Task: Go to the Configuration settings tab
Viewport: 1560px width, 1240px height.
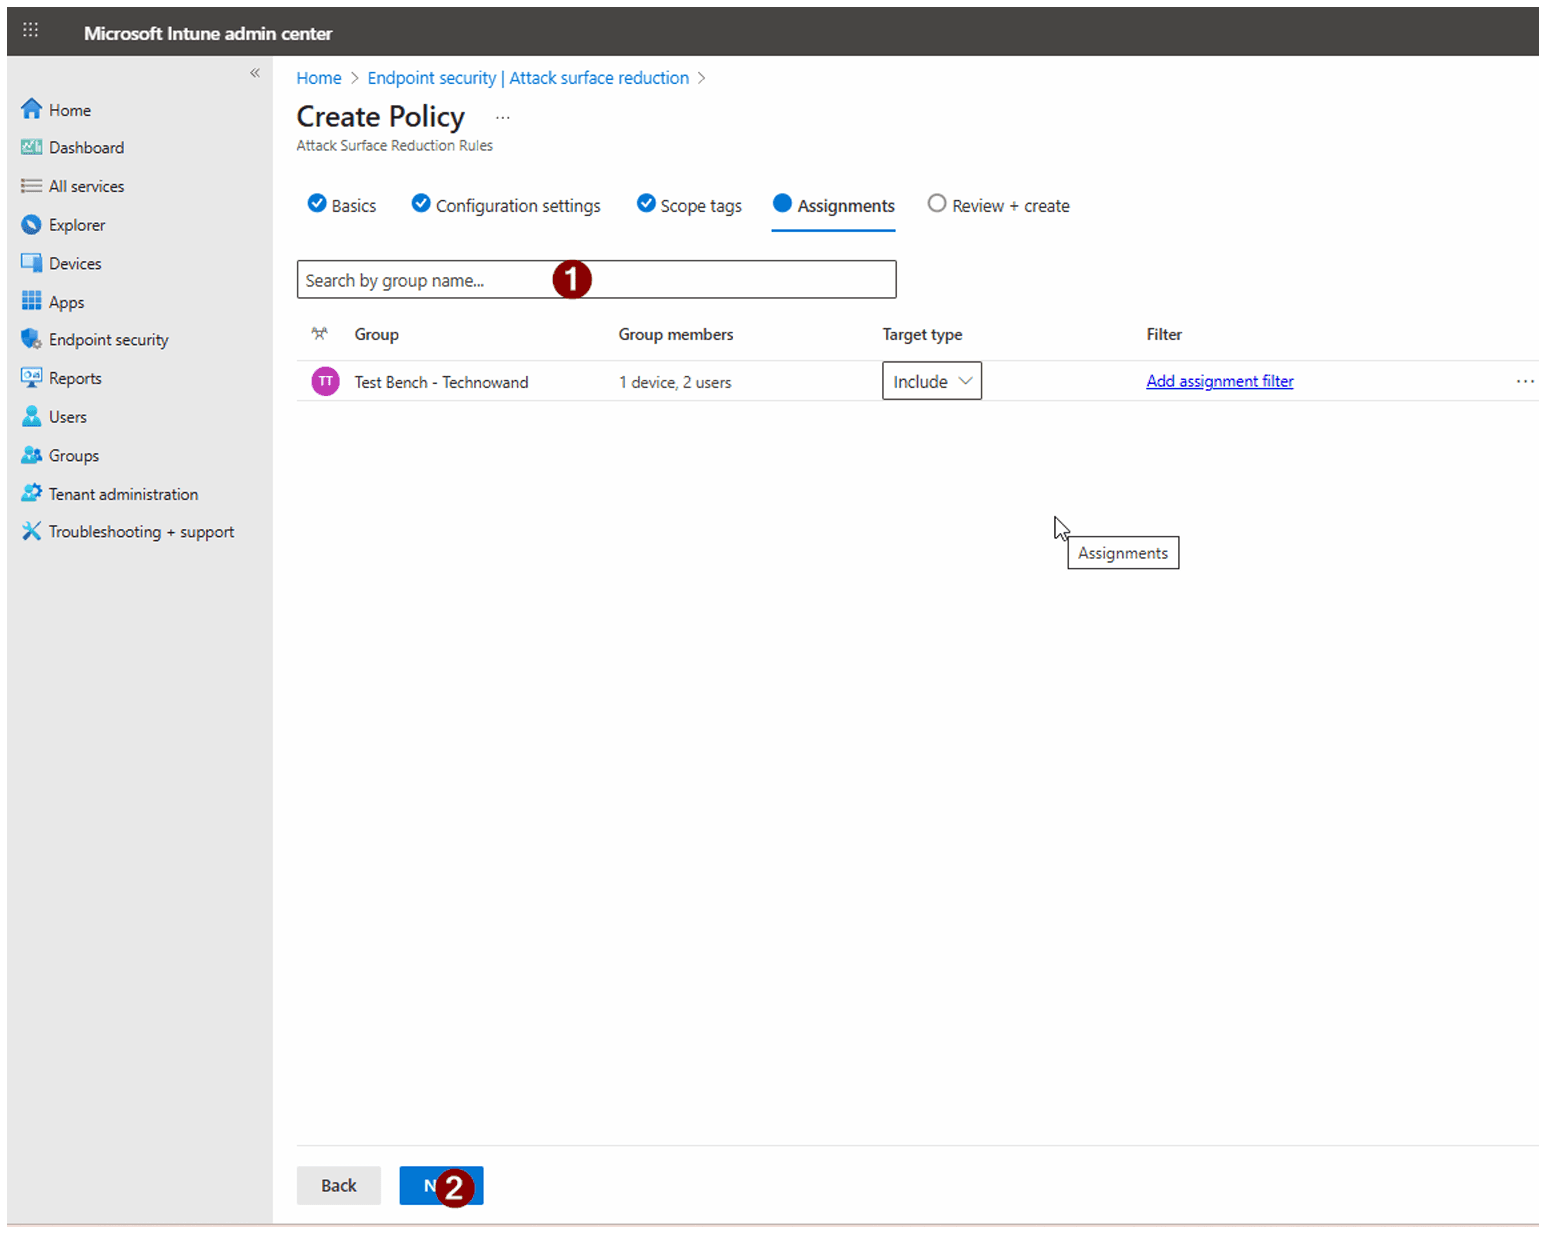Action: pyautogui.click(x=506, y=205)
